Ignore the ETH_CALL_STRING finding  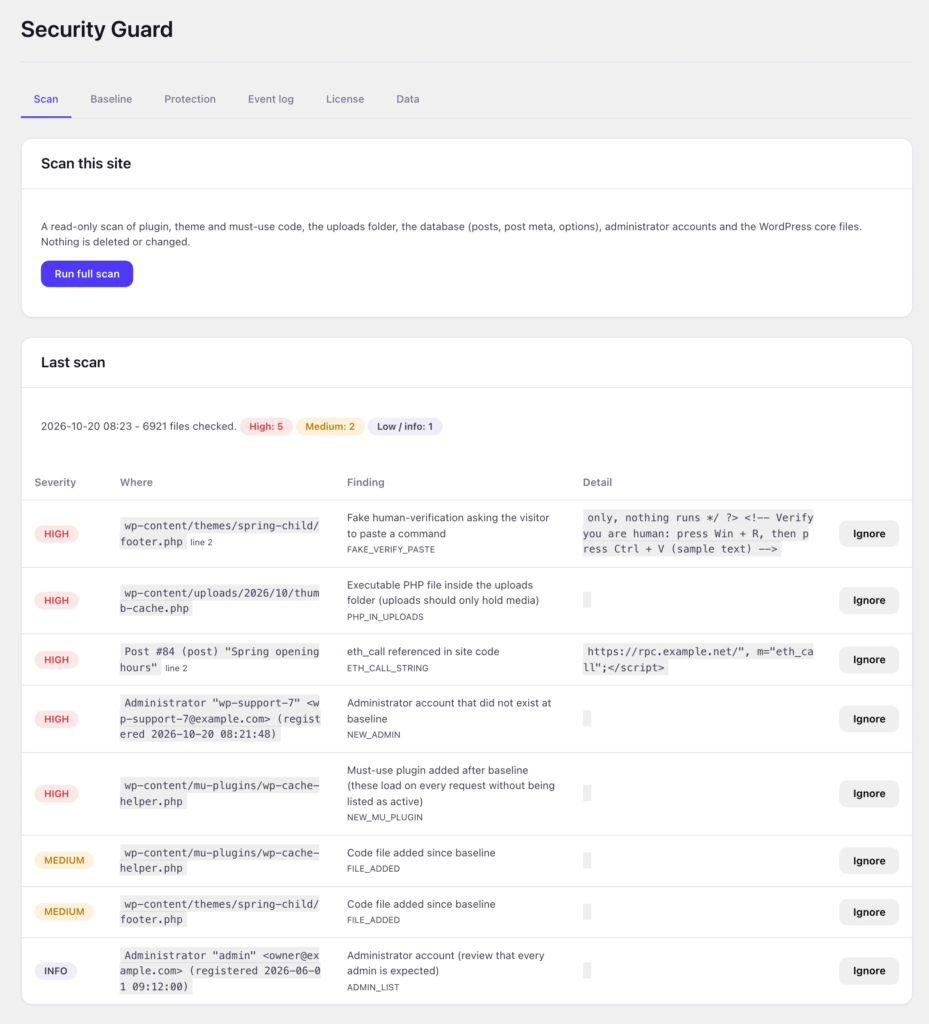click(x=868, y=660)
